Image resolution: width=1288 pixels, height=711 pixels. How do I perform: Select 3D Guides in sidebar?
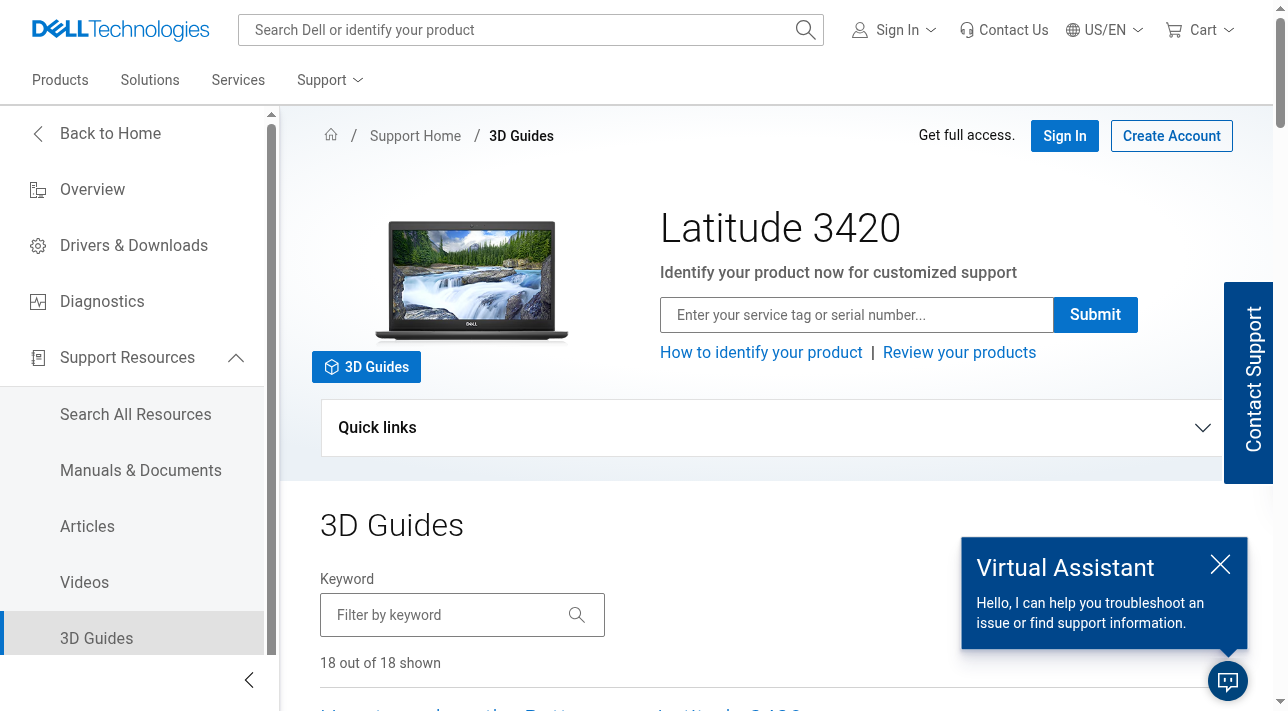point(132,634)
